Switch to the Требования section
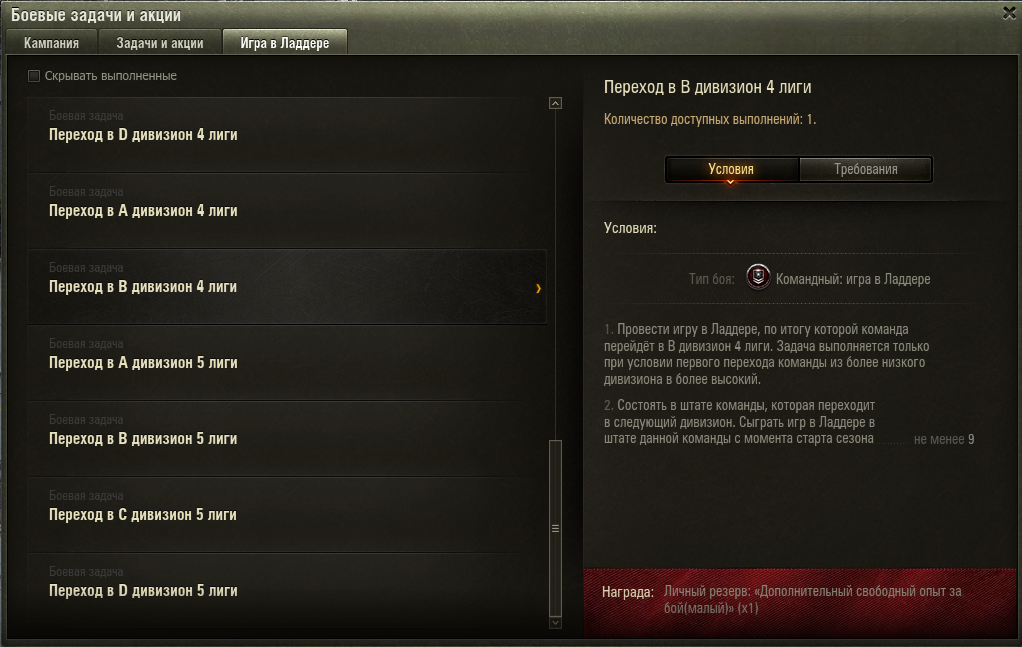The width and height of the screenshot is (1022, 647). [866, 169]
